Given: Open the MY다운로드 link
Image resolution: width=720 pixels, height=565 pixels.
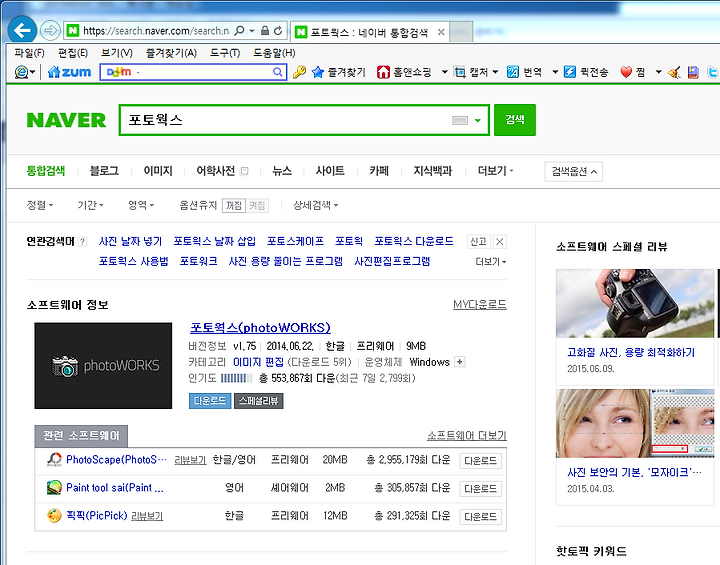Looking at the screenshot, I should (480, 305).
